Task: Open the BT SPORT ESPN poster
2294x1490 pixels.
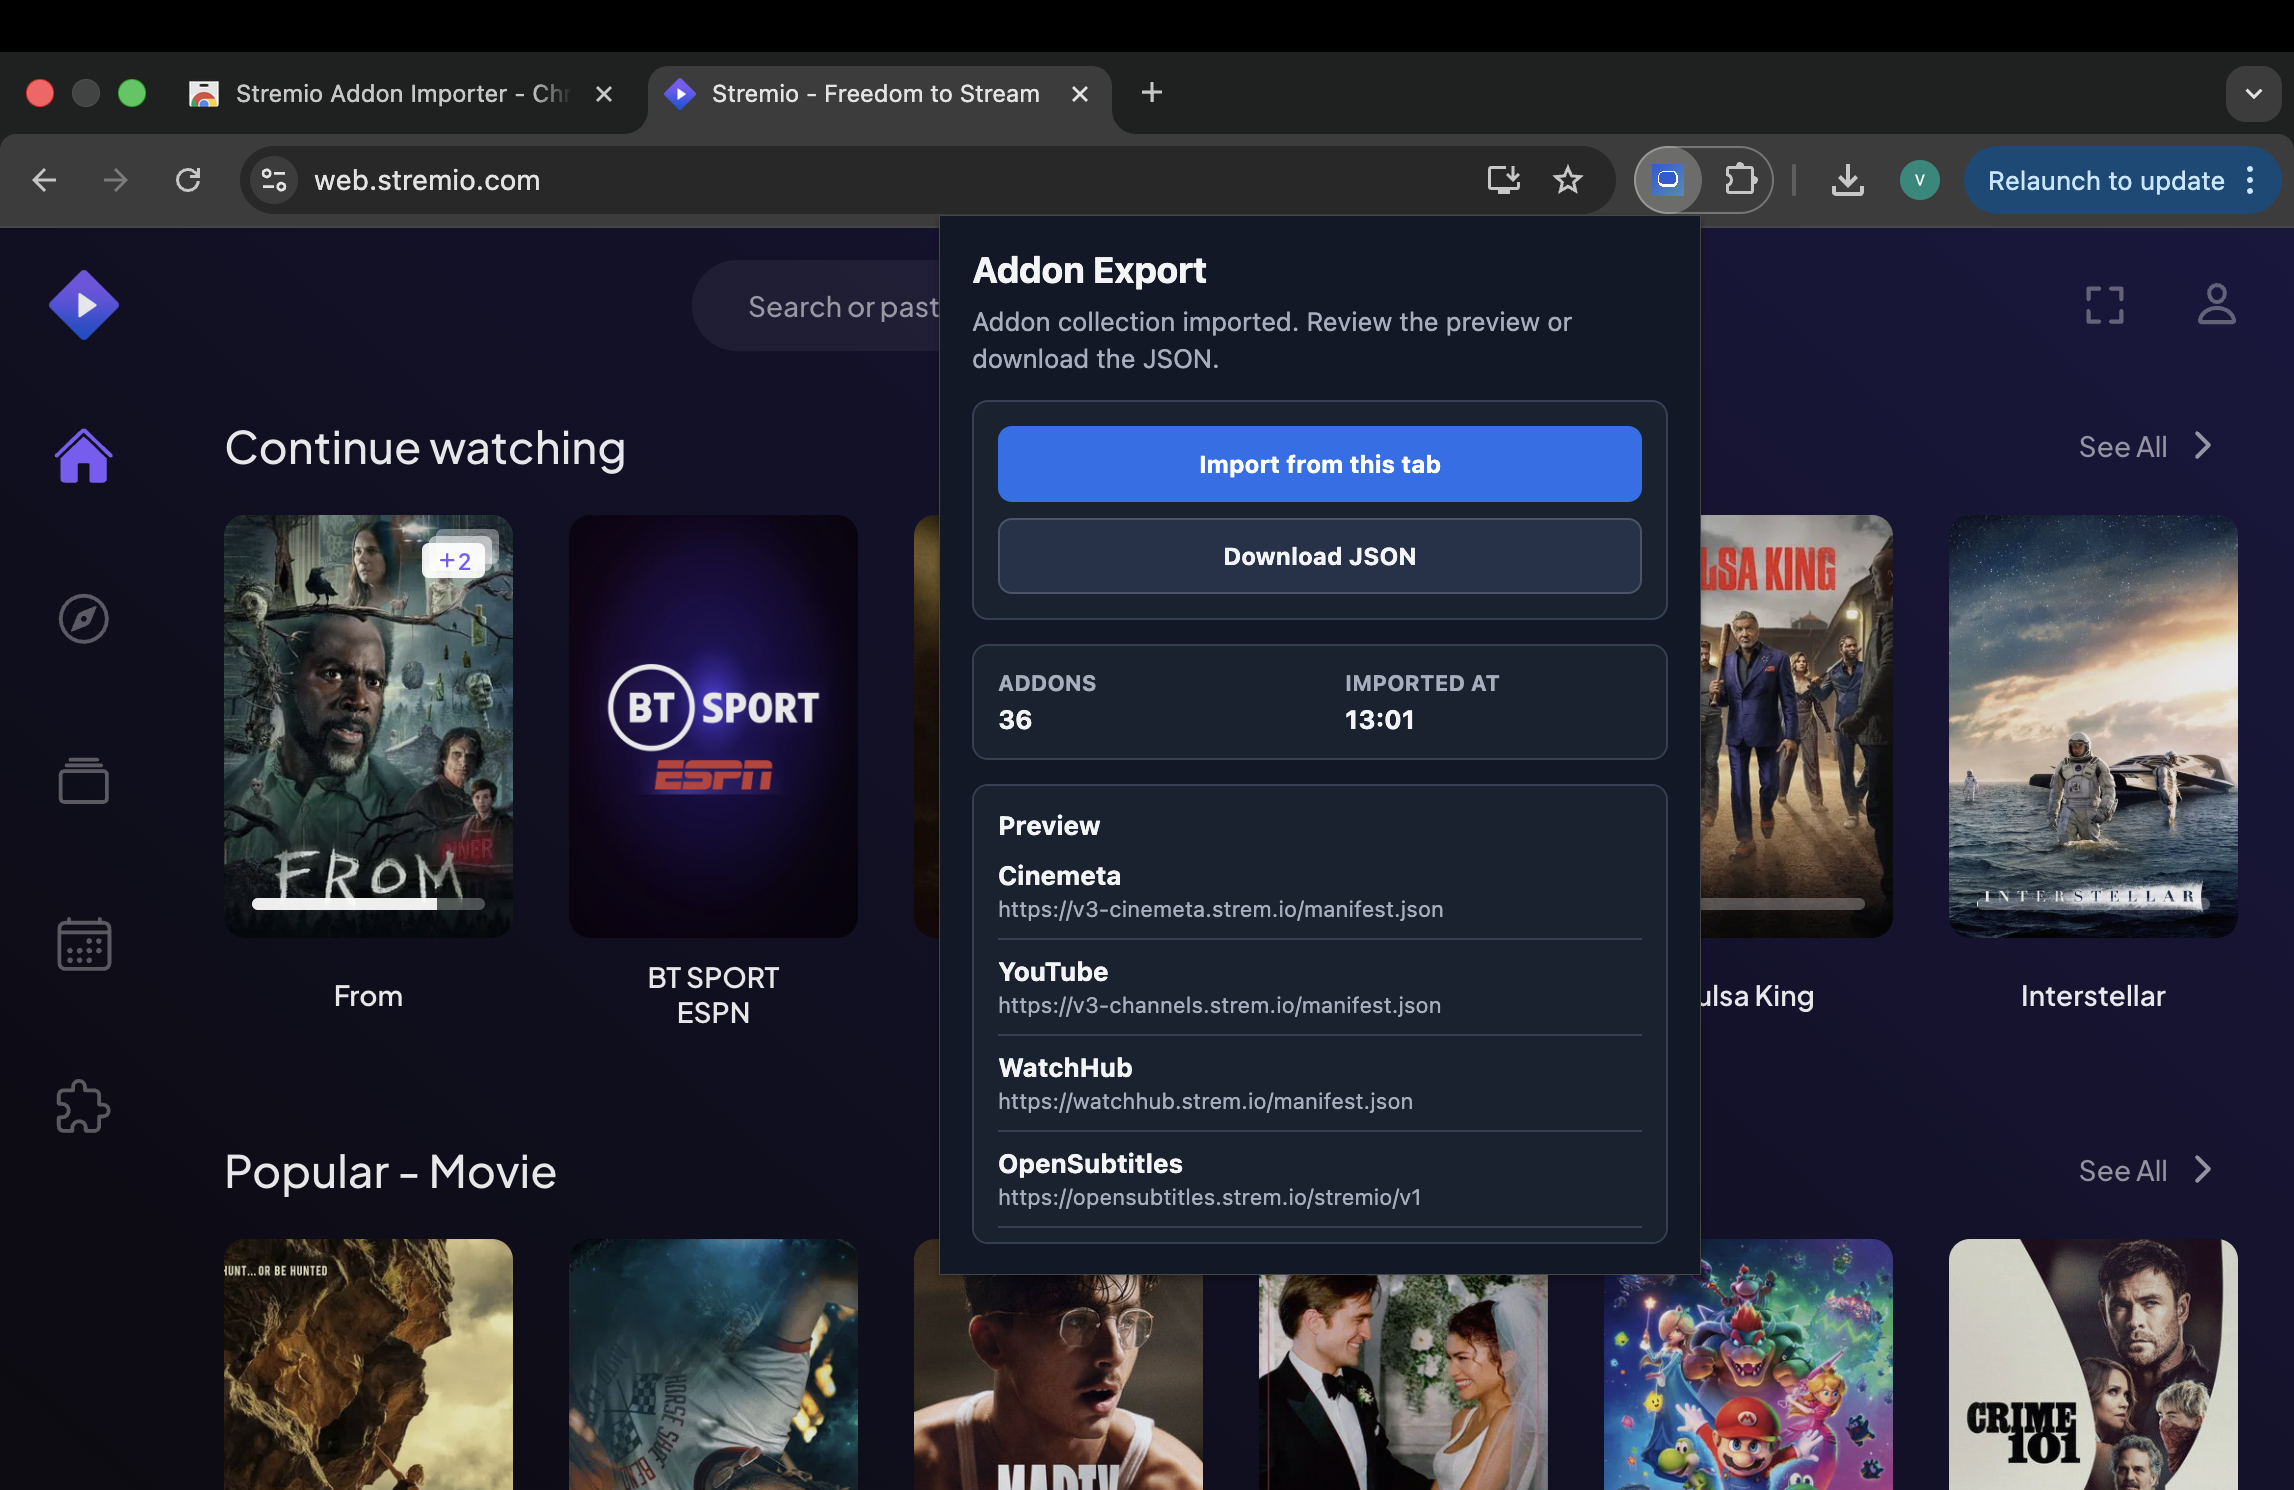Action: click(713, 726)
